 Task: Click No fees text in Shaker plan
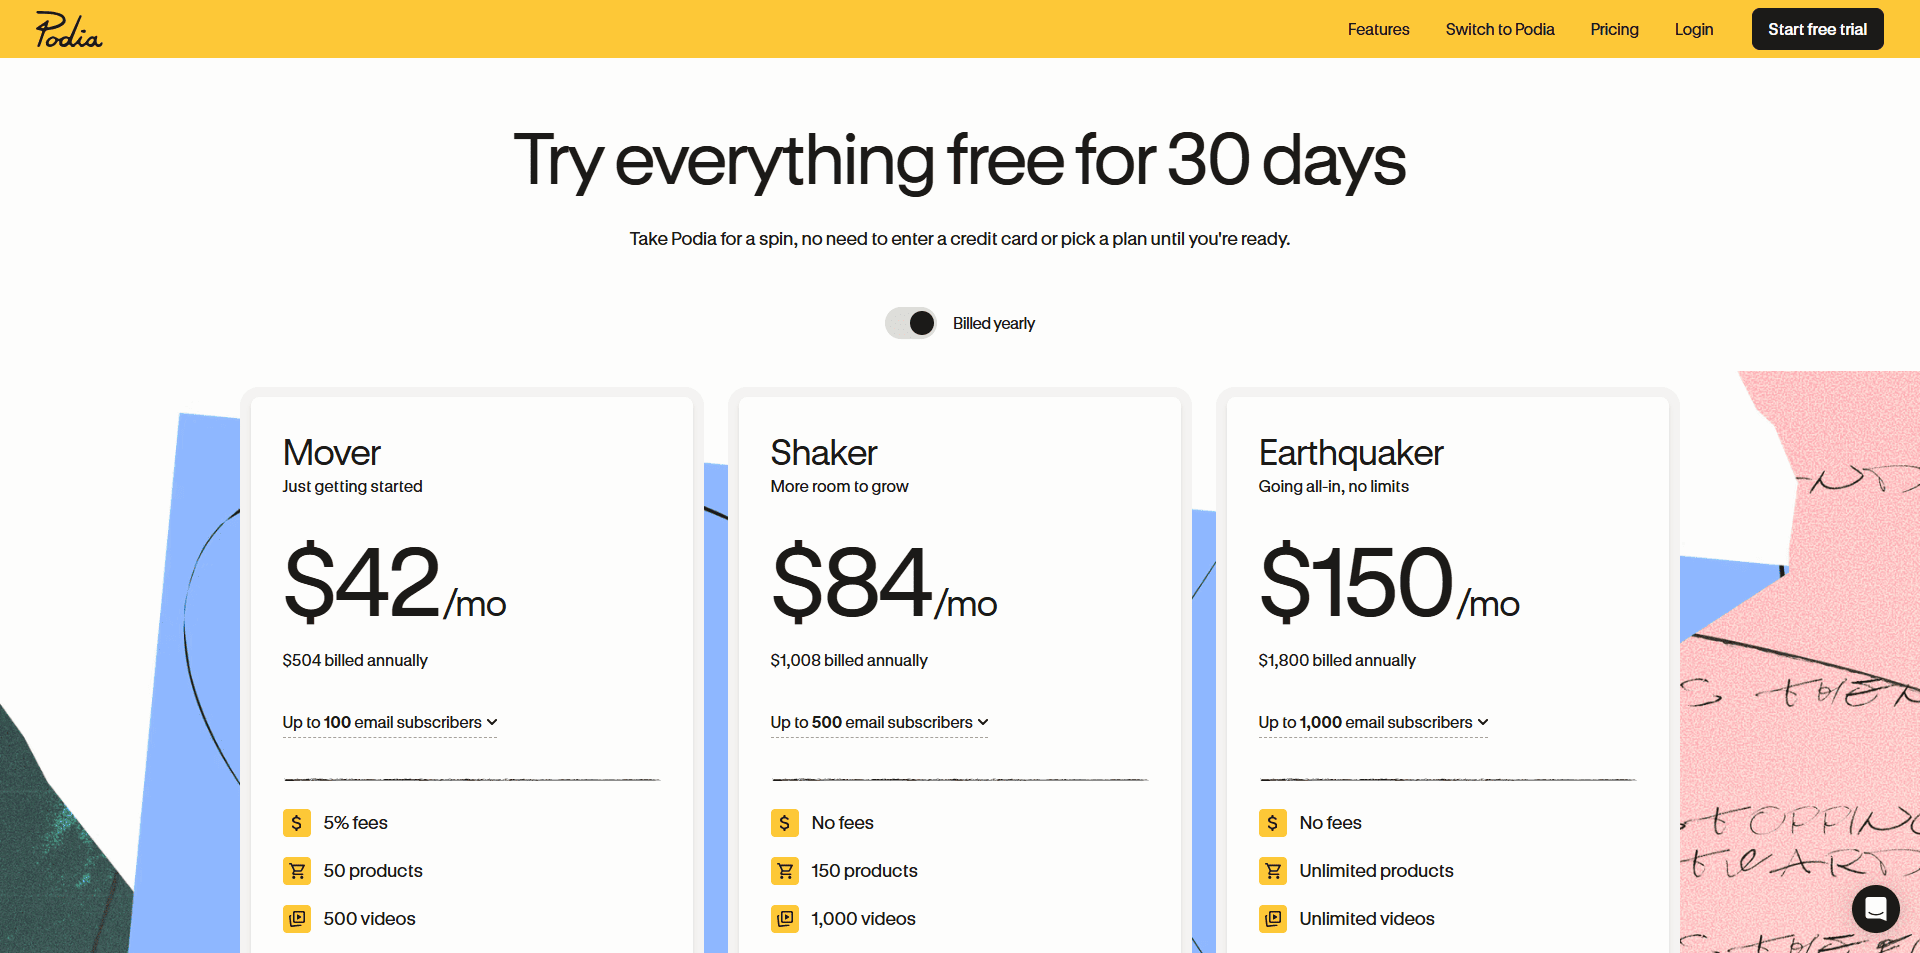coord(842,823)
